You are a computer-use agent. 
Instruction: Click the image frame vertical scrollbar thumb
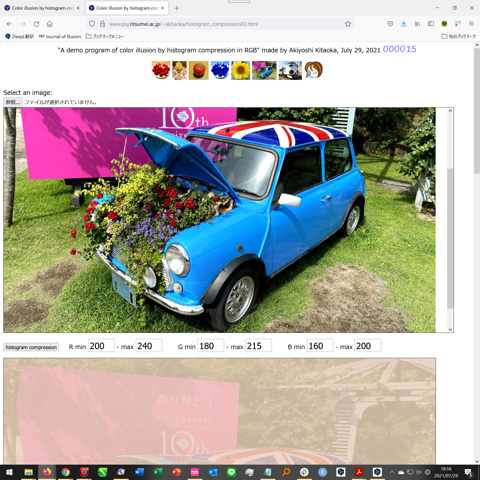450,238
